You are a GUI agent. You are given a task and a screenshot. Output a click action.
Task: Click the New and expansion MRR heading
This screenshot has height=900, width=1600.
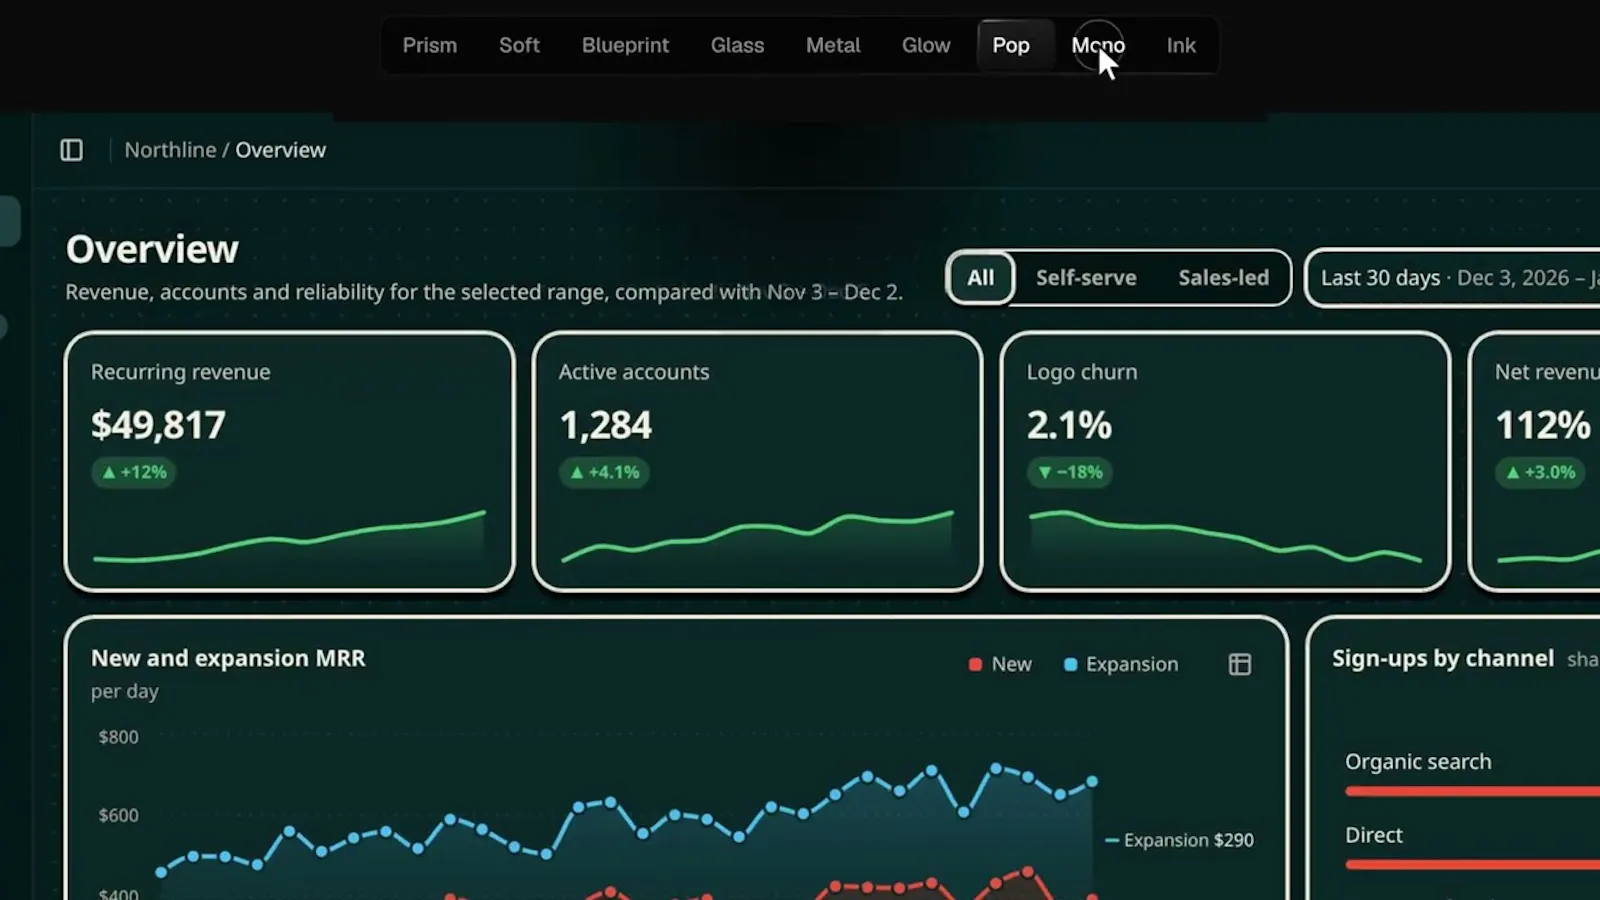point(228,658)
